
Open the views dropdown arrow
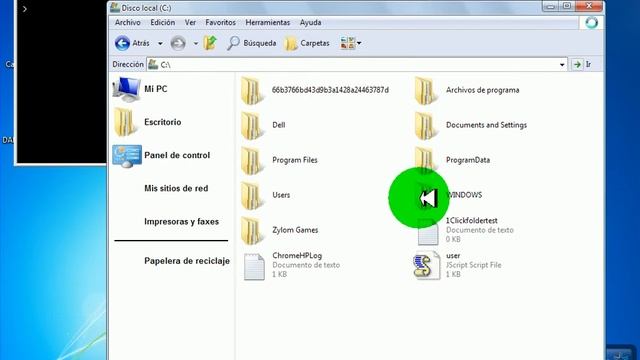pyautogui.click(x=359, y=43)
